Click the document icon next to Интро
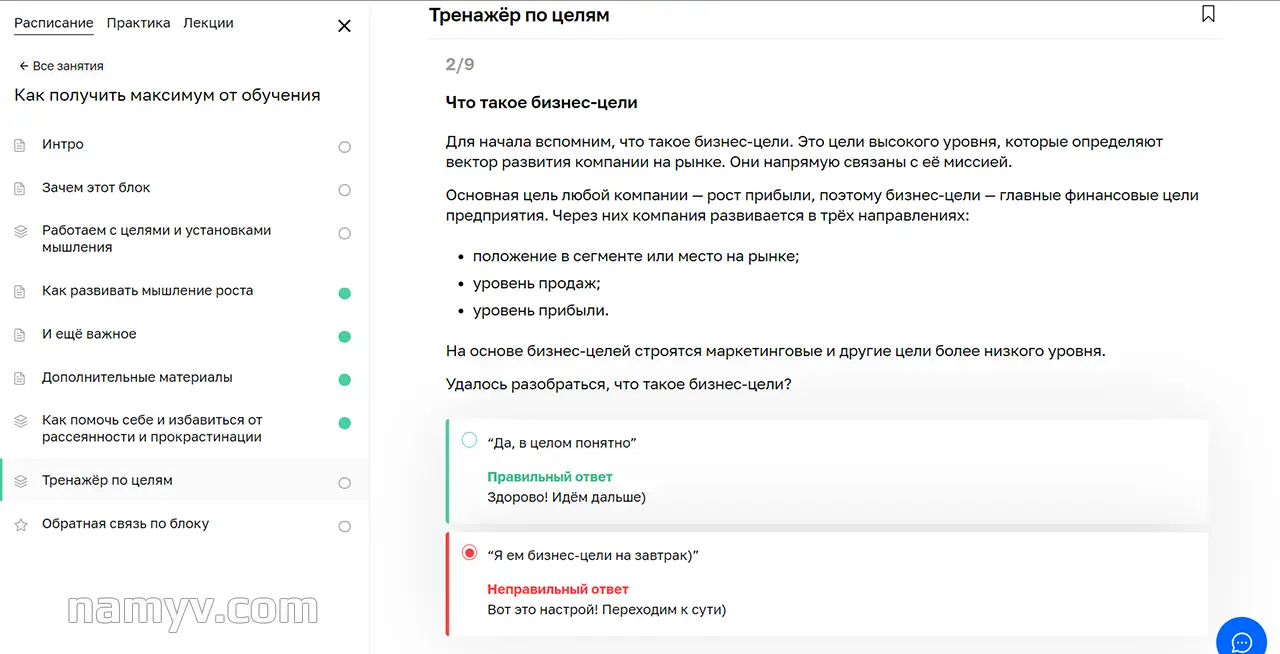 pyautogui.click(x=22, y=144)
